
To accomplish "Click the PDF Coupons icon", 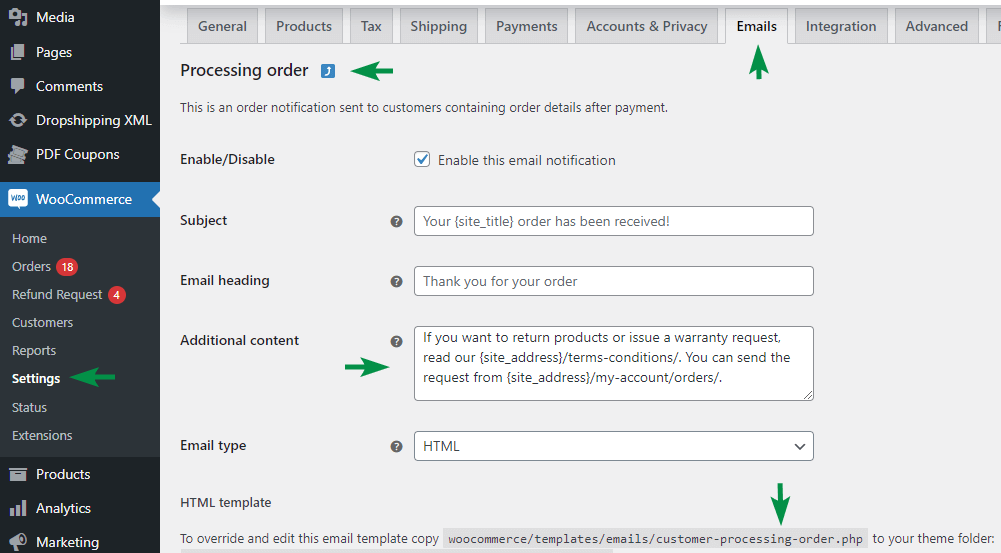I will [18, 154].
